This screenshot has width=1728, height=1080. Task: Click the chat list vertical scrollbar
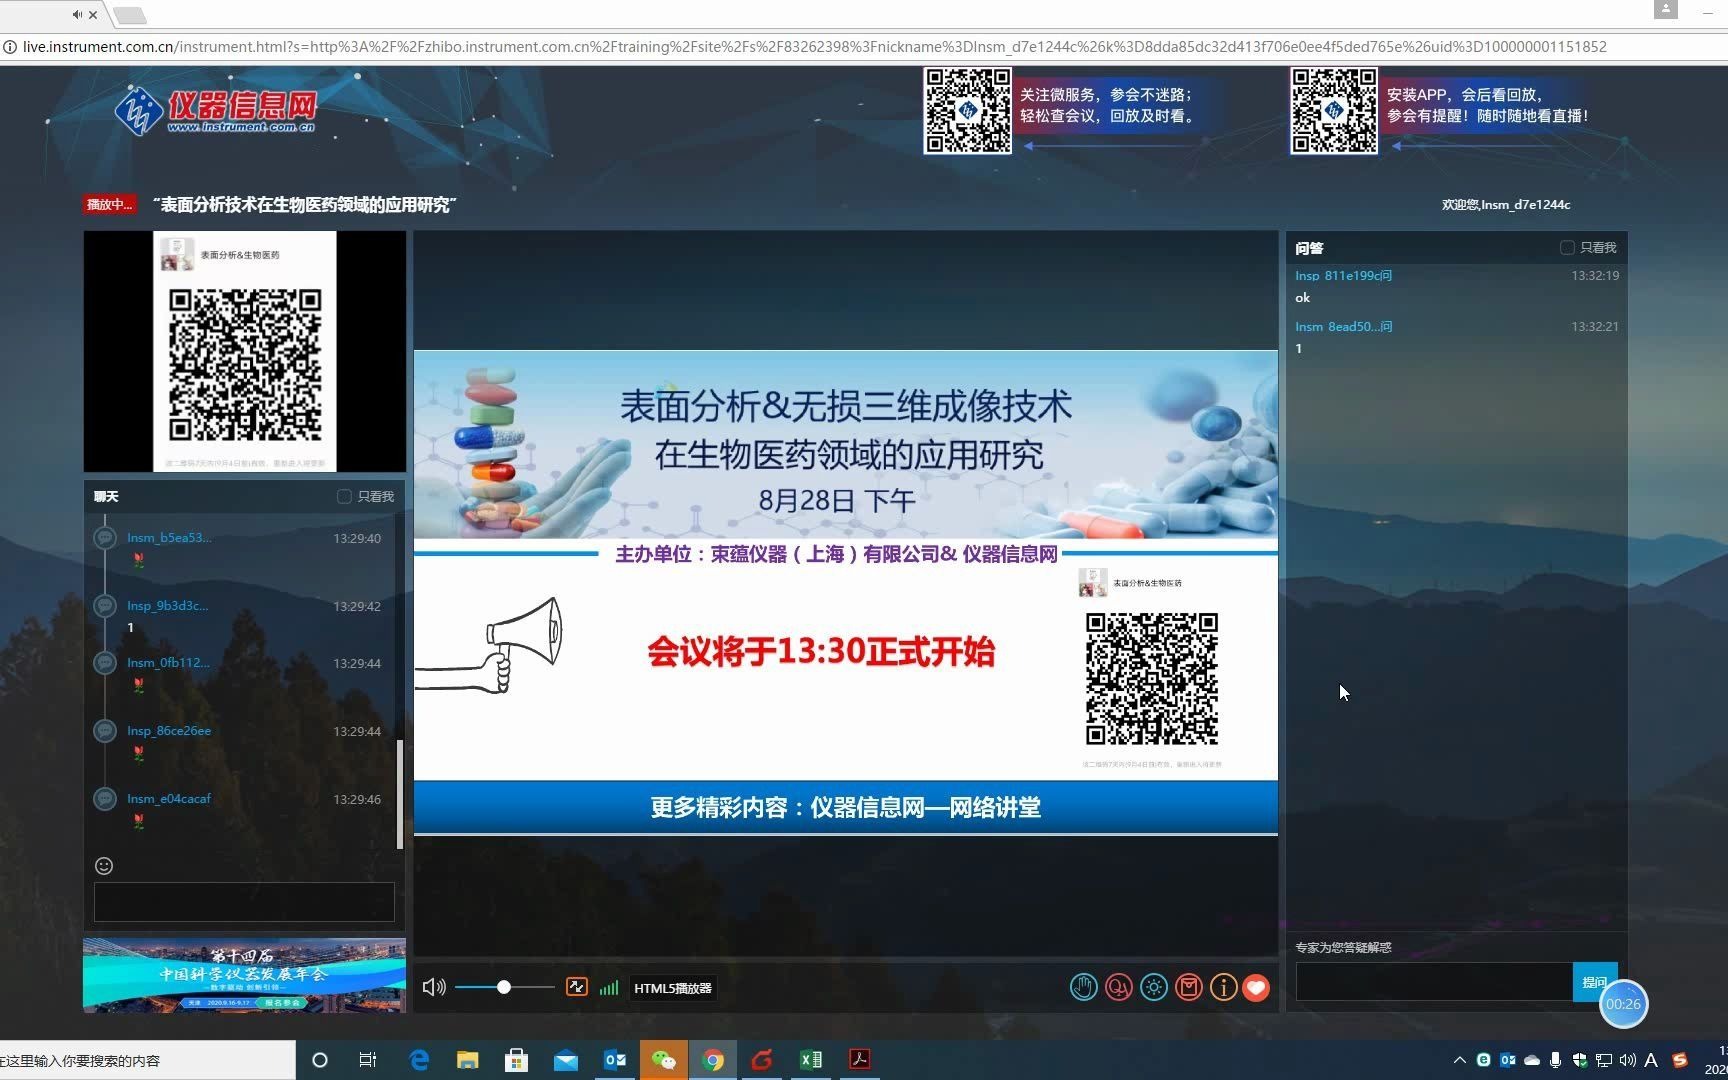(400, 794)
